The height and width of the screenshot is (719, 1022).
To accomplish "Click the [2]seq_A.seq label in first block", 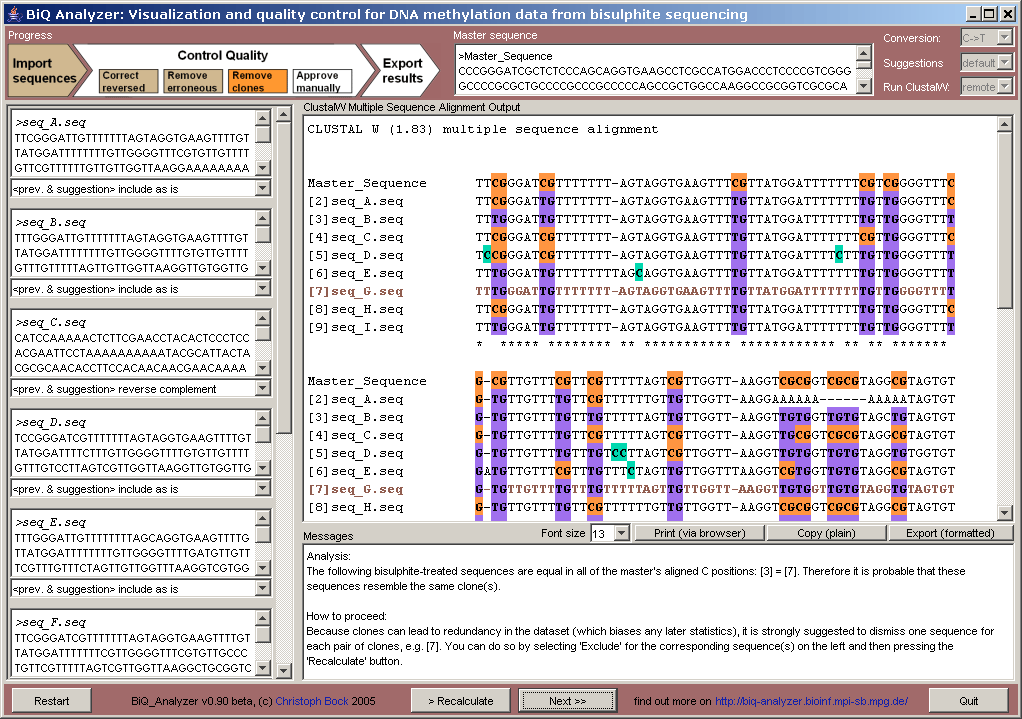I will 355,202.
